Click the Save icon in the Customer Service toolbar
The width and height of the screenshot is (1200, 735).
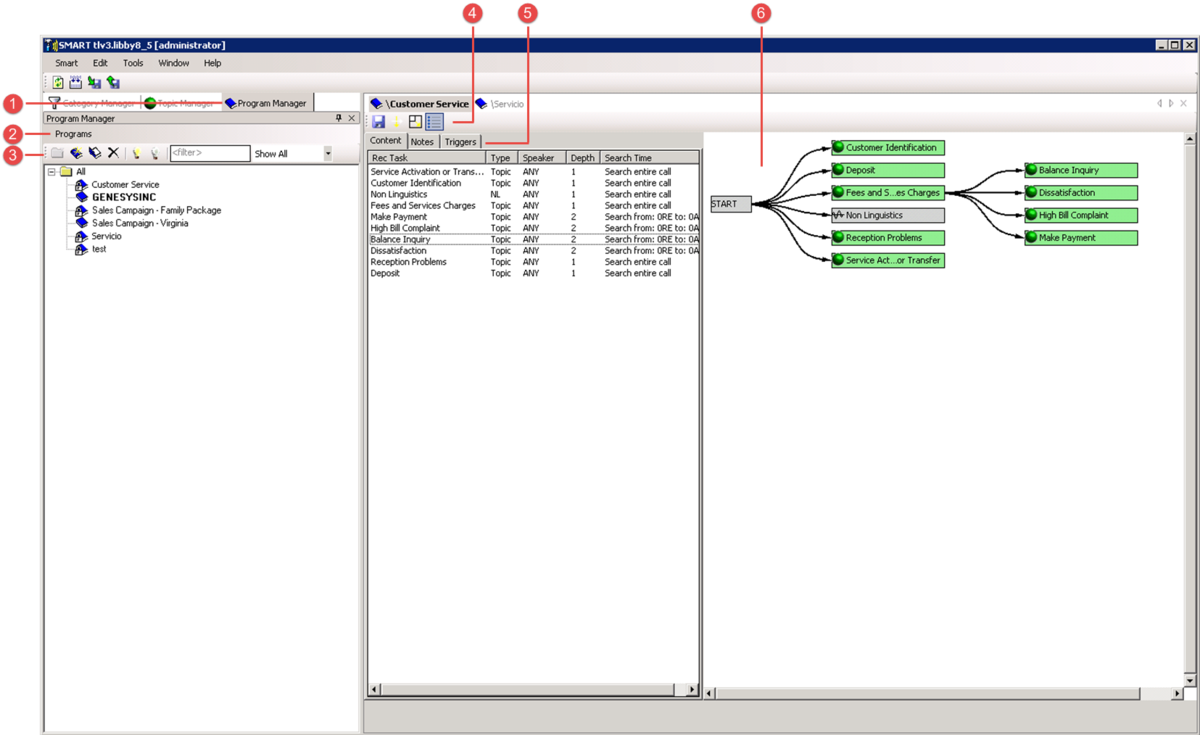(378, 121)
